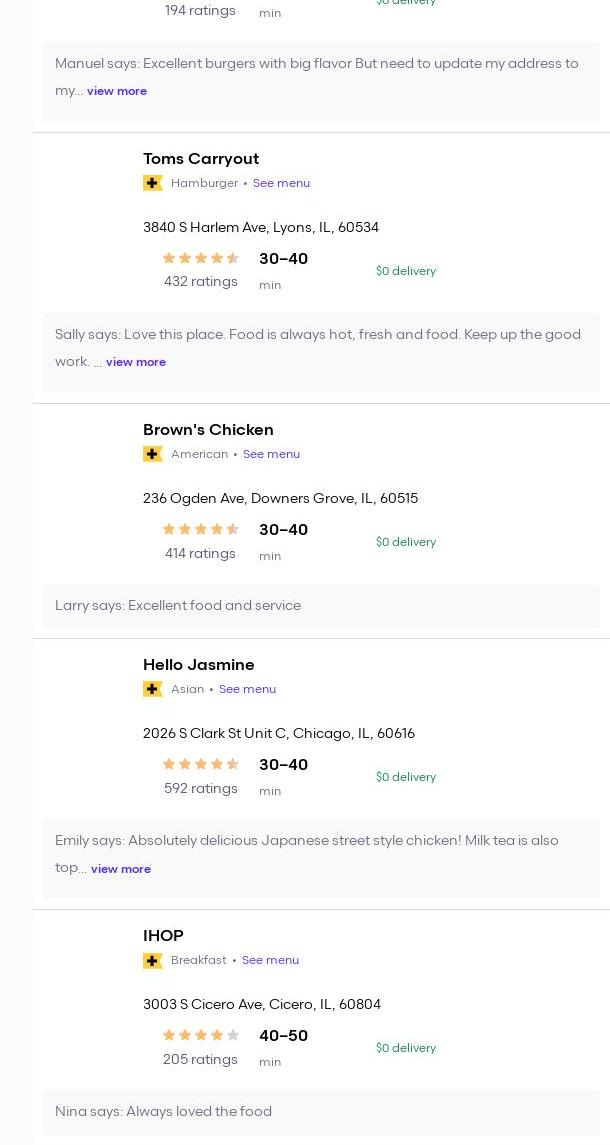Click the plus badge under Brown's Chicken

tap(153, 454)
